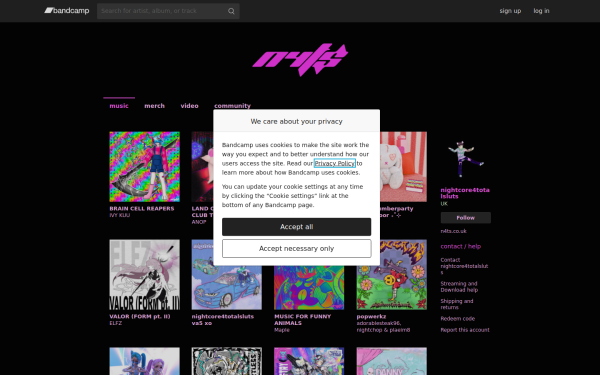The height and width of the screenshot is (375, 600).
Task: Click the Accept all button
Action: pyautogui.click(x=297, y=227)
